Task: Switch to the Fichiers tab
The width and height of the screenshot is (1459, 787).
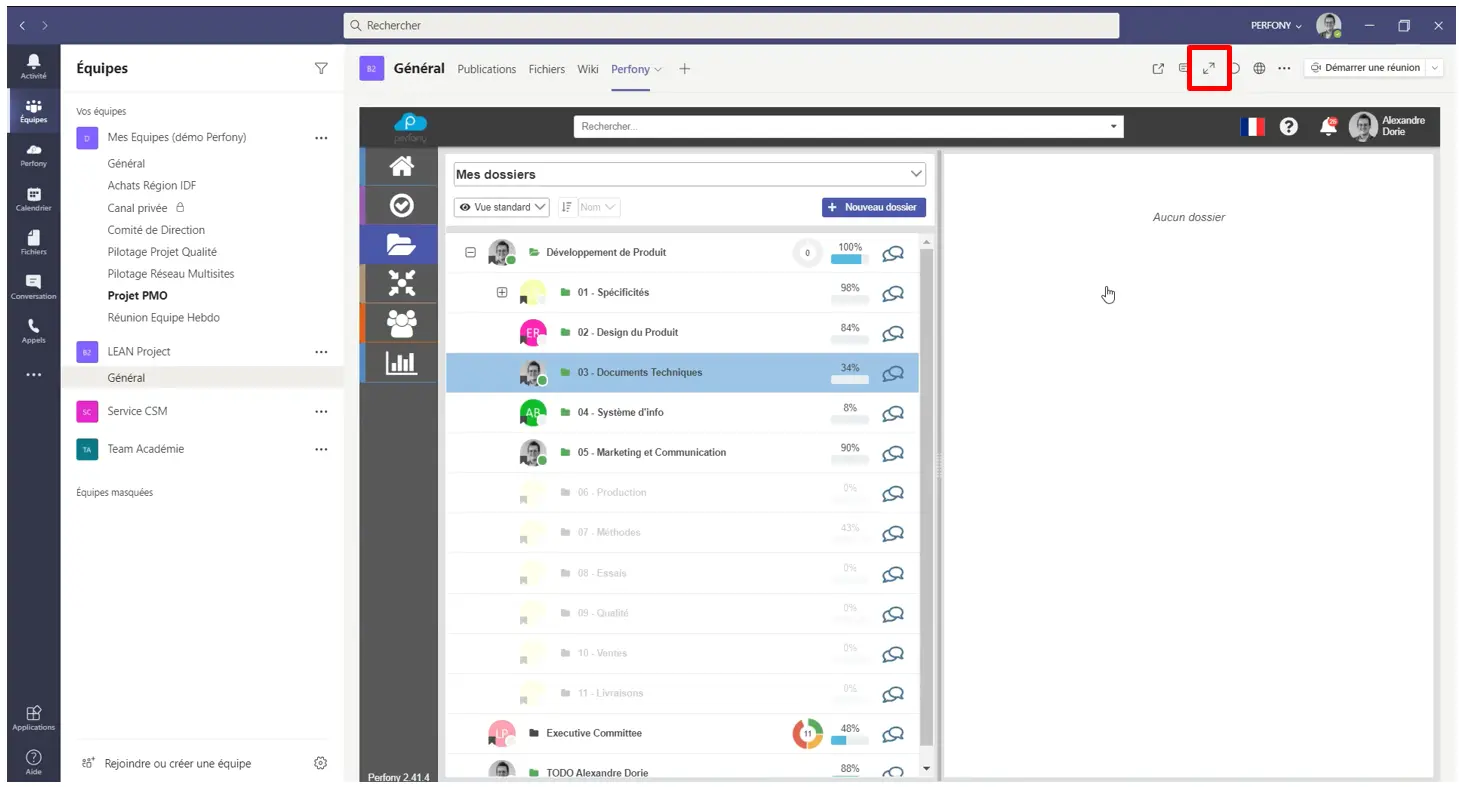Action: [546, 69]
